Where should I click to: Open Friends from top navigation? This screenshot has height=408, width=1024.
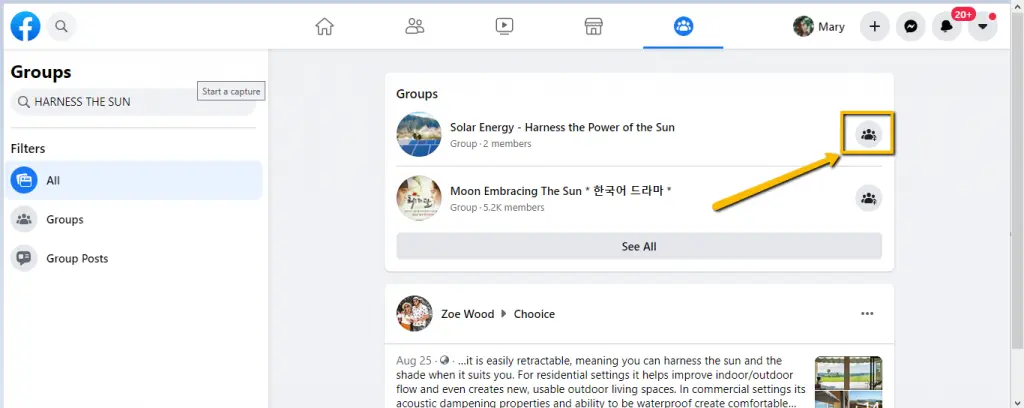[x=415, y=26]
